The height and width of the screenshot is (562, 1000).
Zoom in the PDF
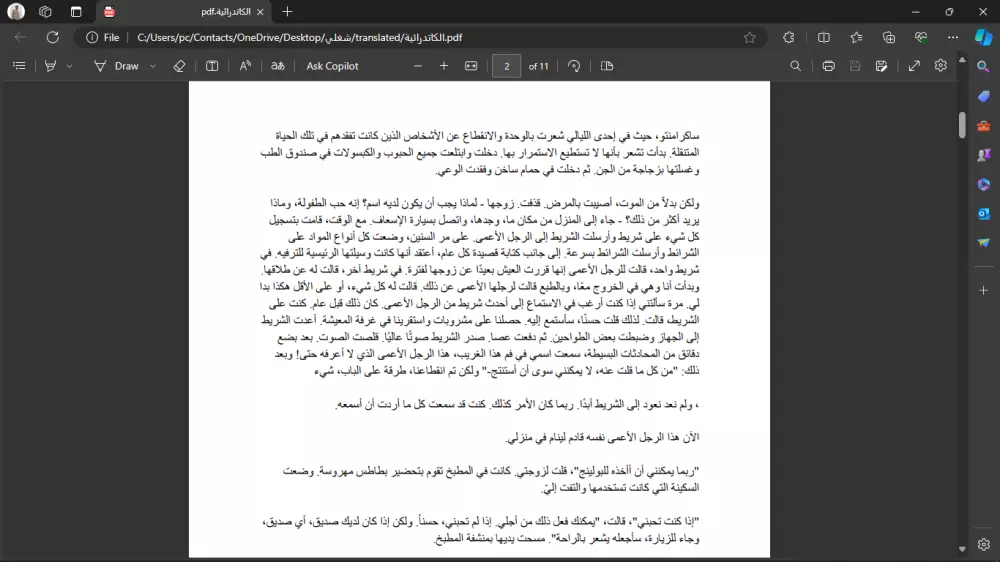(444, 66)
